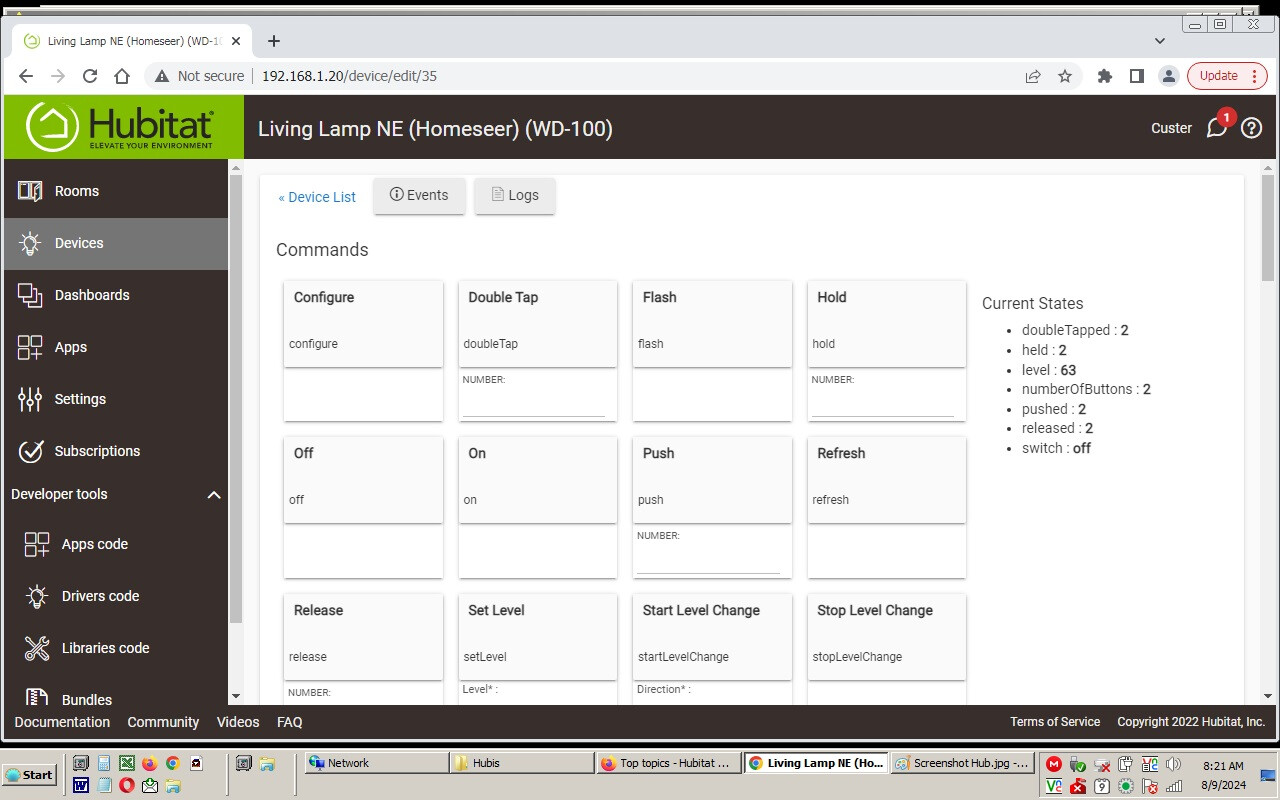Open the Documentation footer link
The height and width of the screenshot is (800, 1280).
pyautogui.click(x=62, y=722)
